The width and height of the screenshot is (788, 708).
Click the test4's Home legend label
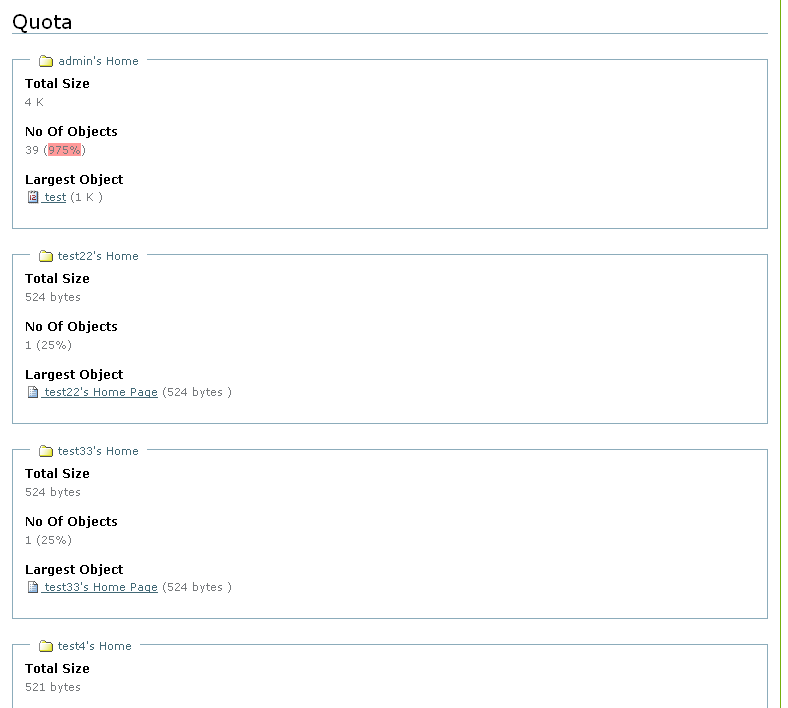click(94, 646)
